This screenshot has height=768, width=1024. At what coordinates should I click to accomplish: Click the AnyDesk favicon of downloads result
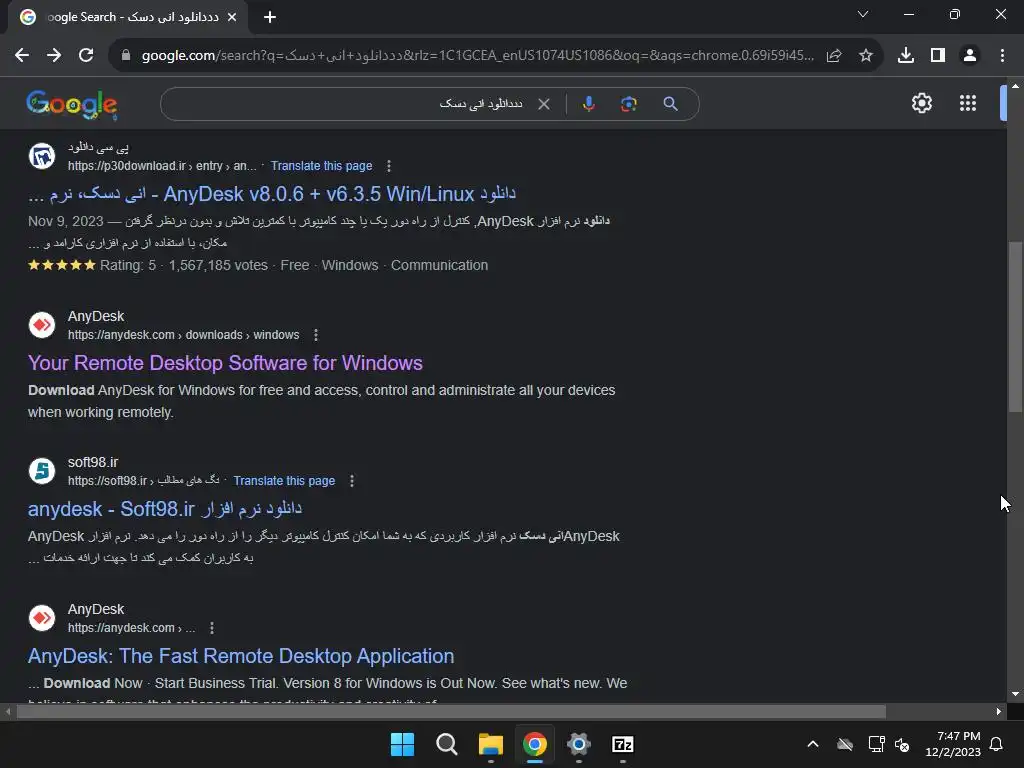pyautogui.click(x=42, y=325)
